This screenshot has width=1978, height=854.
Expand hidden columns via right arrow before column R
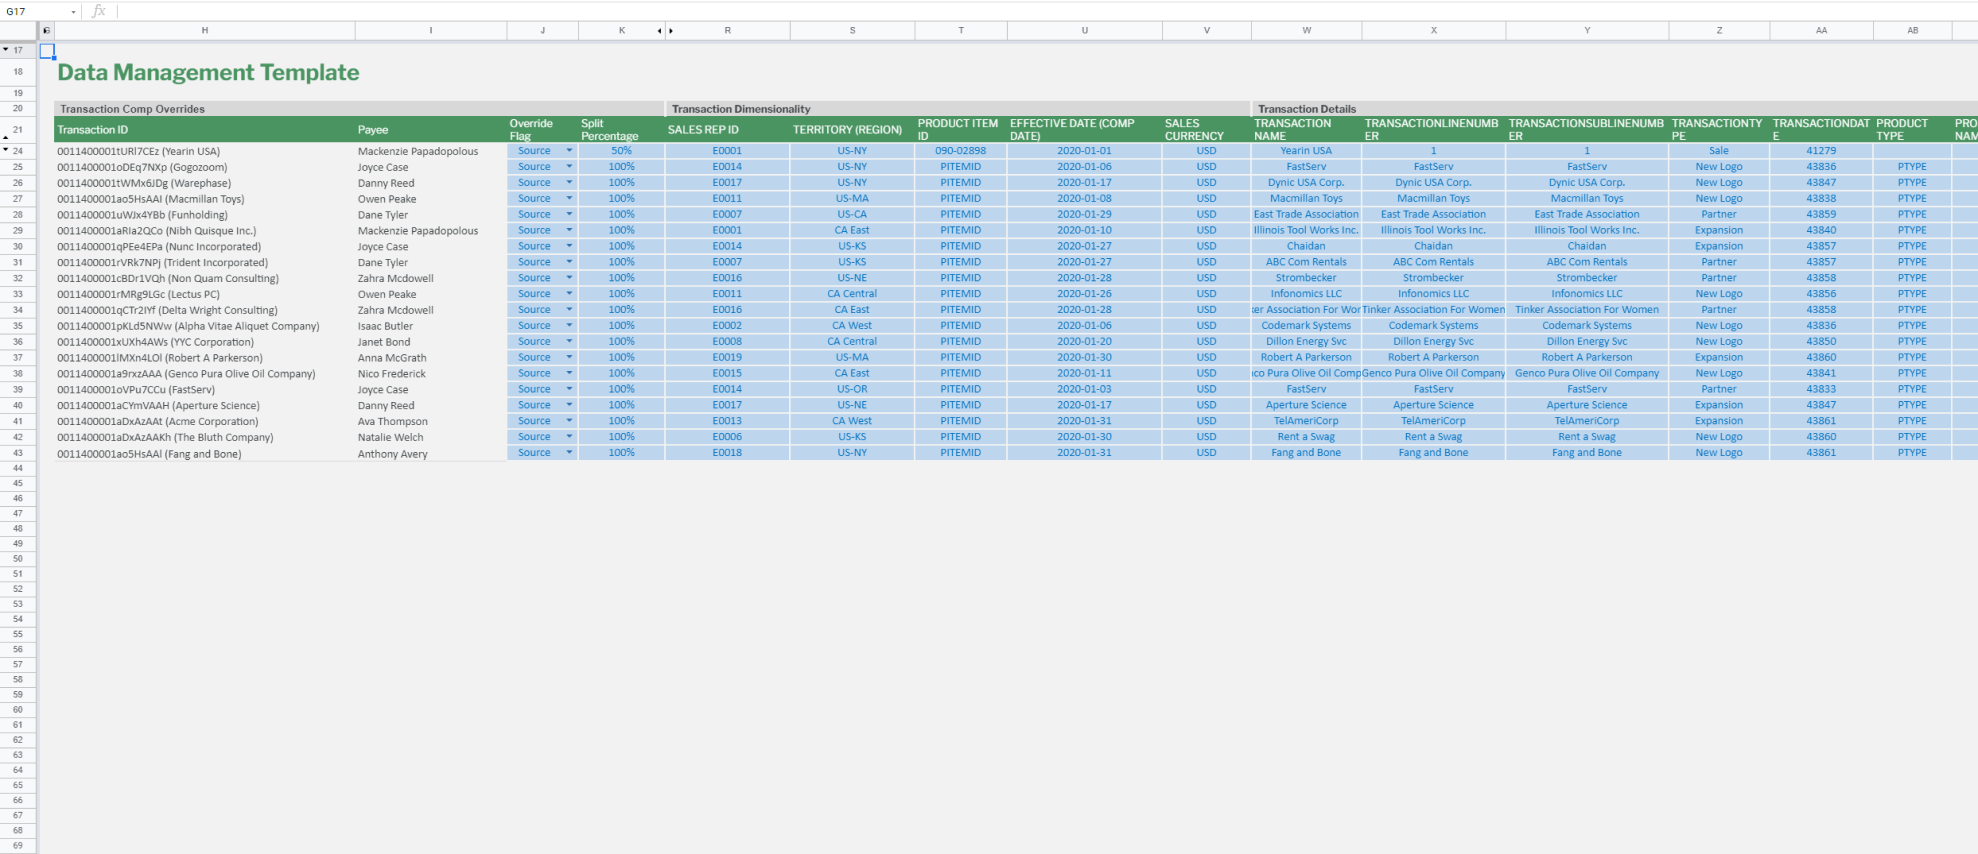pyautogui.click(x=671, y=31)
